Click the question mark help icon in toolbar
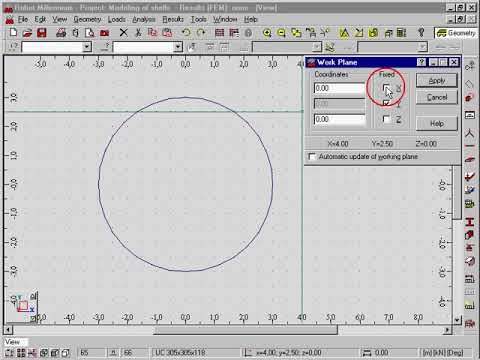The image size is (480, 360). (421, 33)
